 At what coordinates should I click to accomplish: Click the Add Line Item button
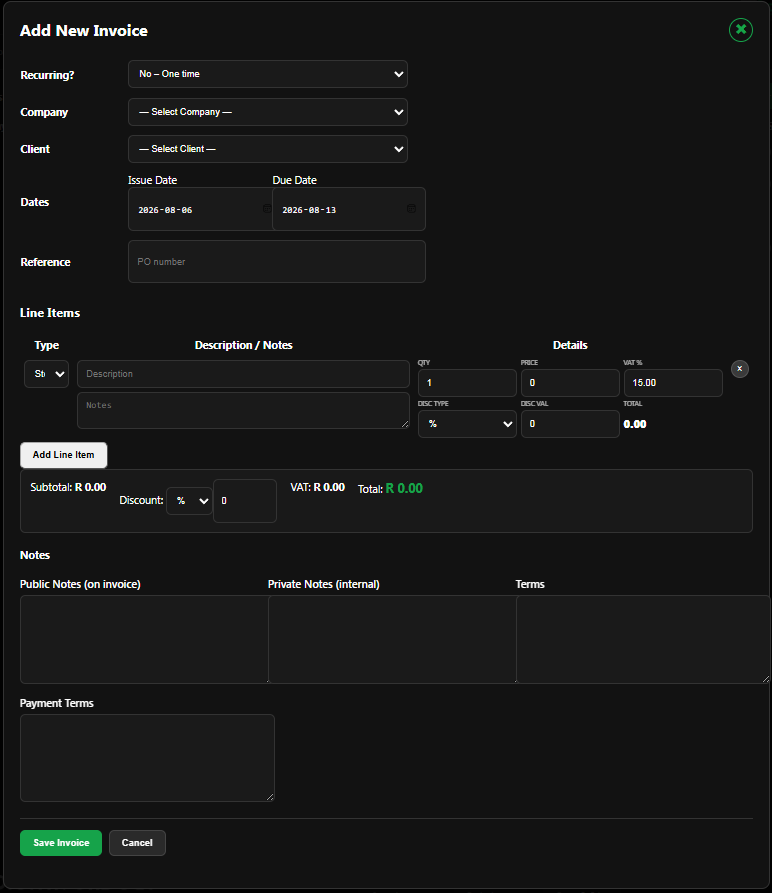click(x=63, y=455)
